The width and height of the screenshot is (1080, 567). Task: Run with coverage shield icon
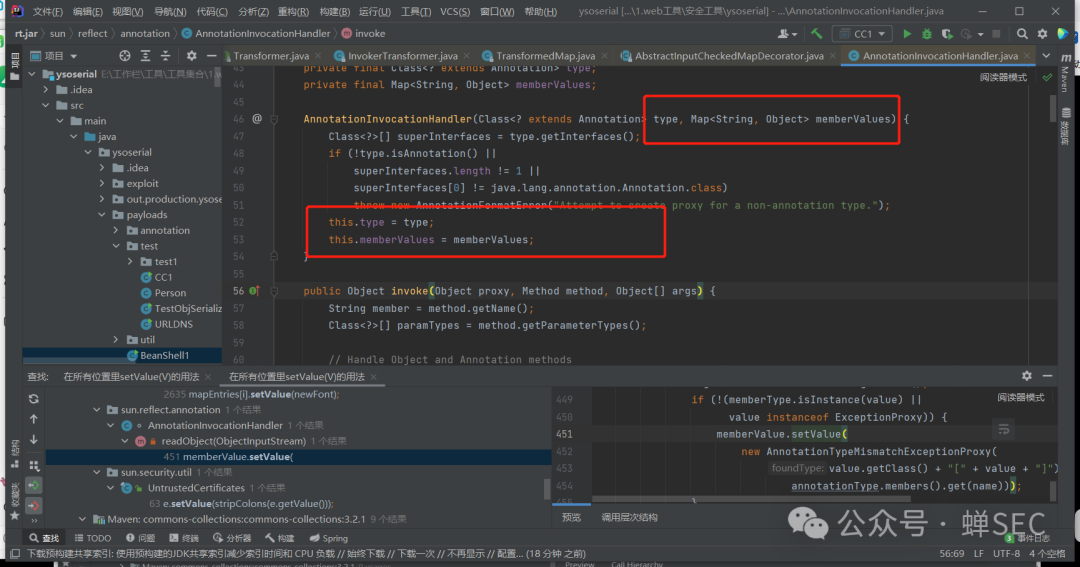[x=947, y=34]
